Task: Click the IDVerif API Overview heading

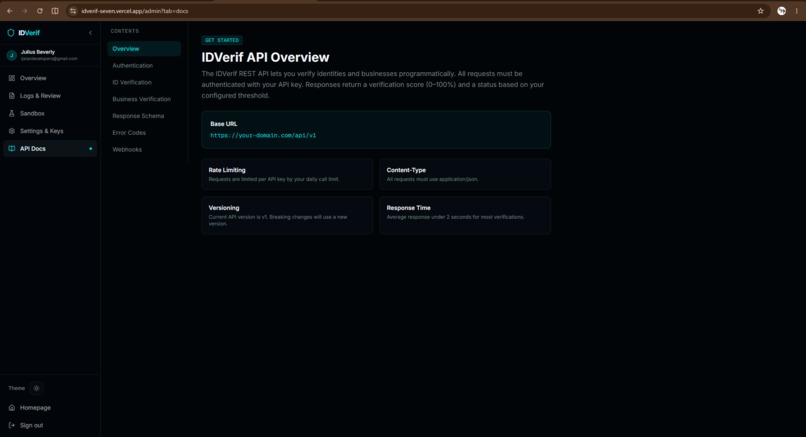Action: [265, 58]
